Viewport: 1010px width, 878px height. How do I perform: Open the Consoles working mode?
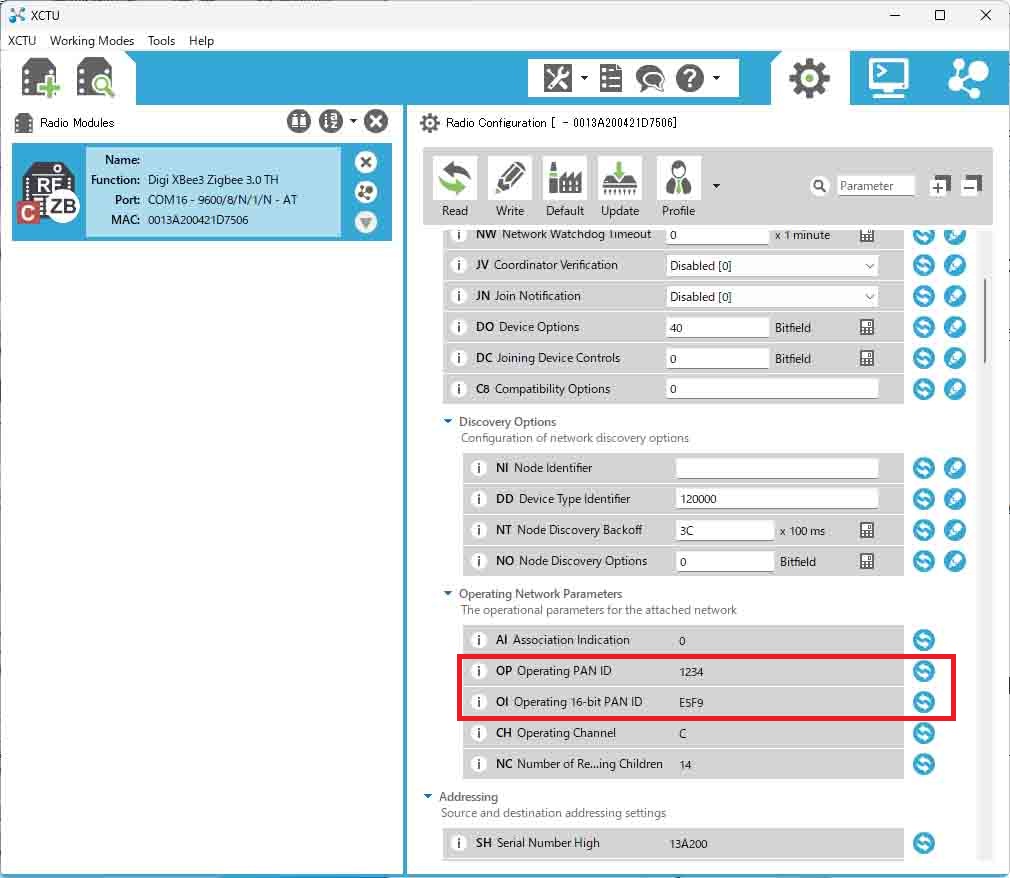888,78
